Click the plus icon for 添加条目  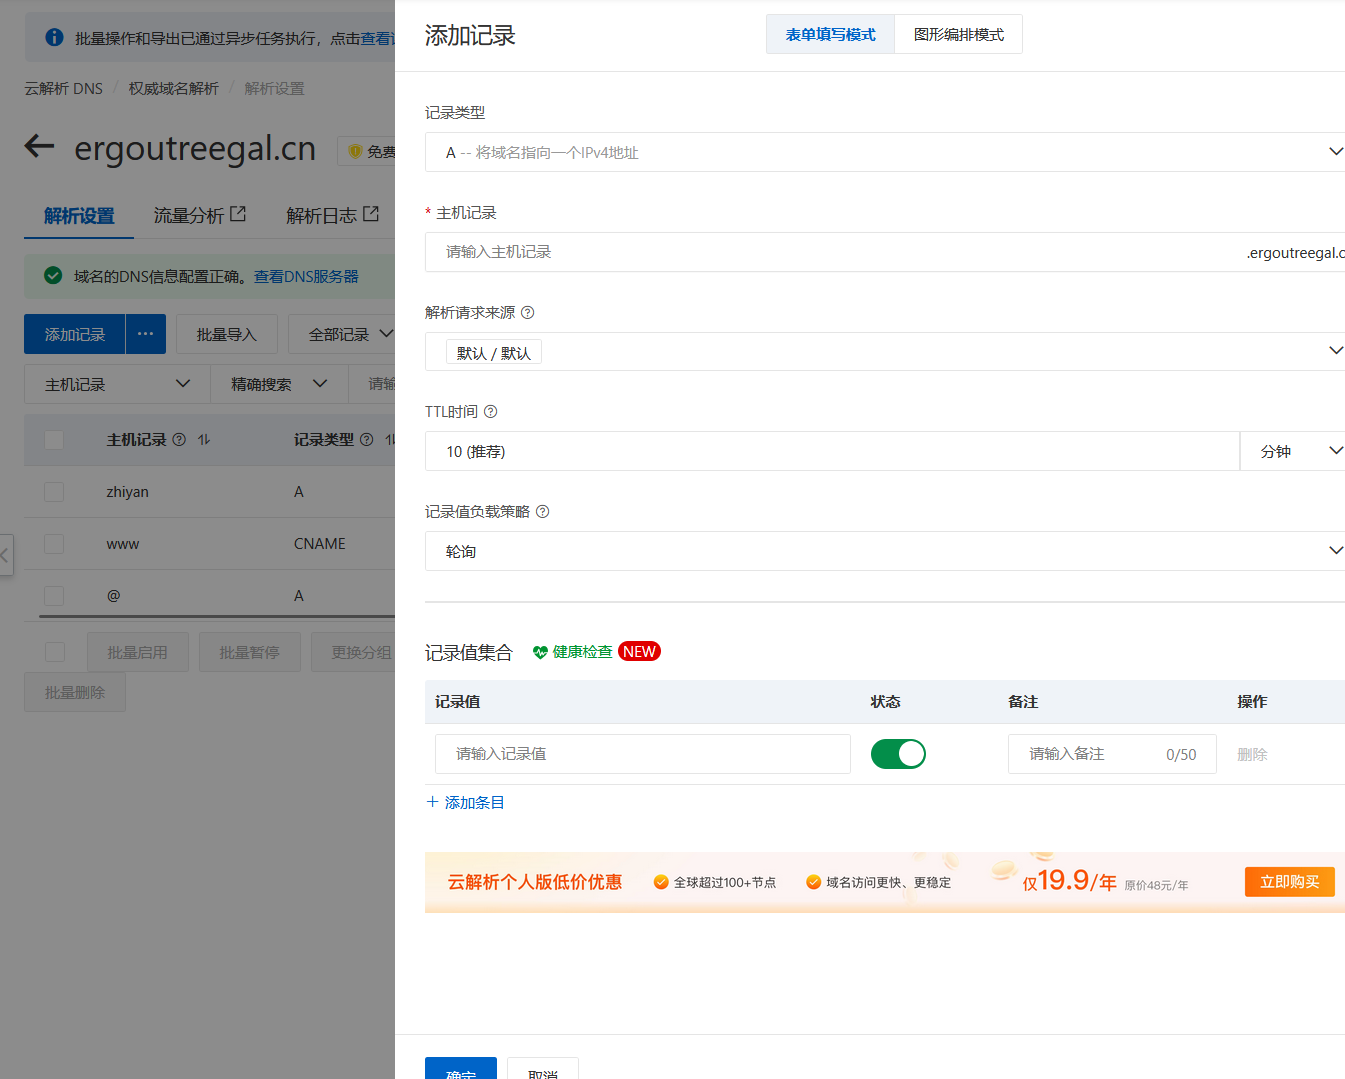[432, 802]
